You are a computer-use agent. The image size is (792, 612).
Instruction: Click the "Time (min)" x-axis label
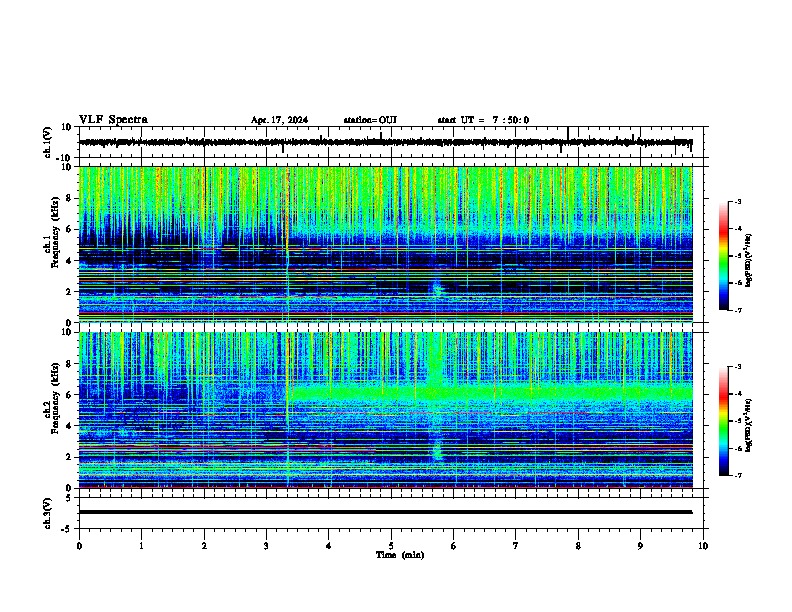400,555
